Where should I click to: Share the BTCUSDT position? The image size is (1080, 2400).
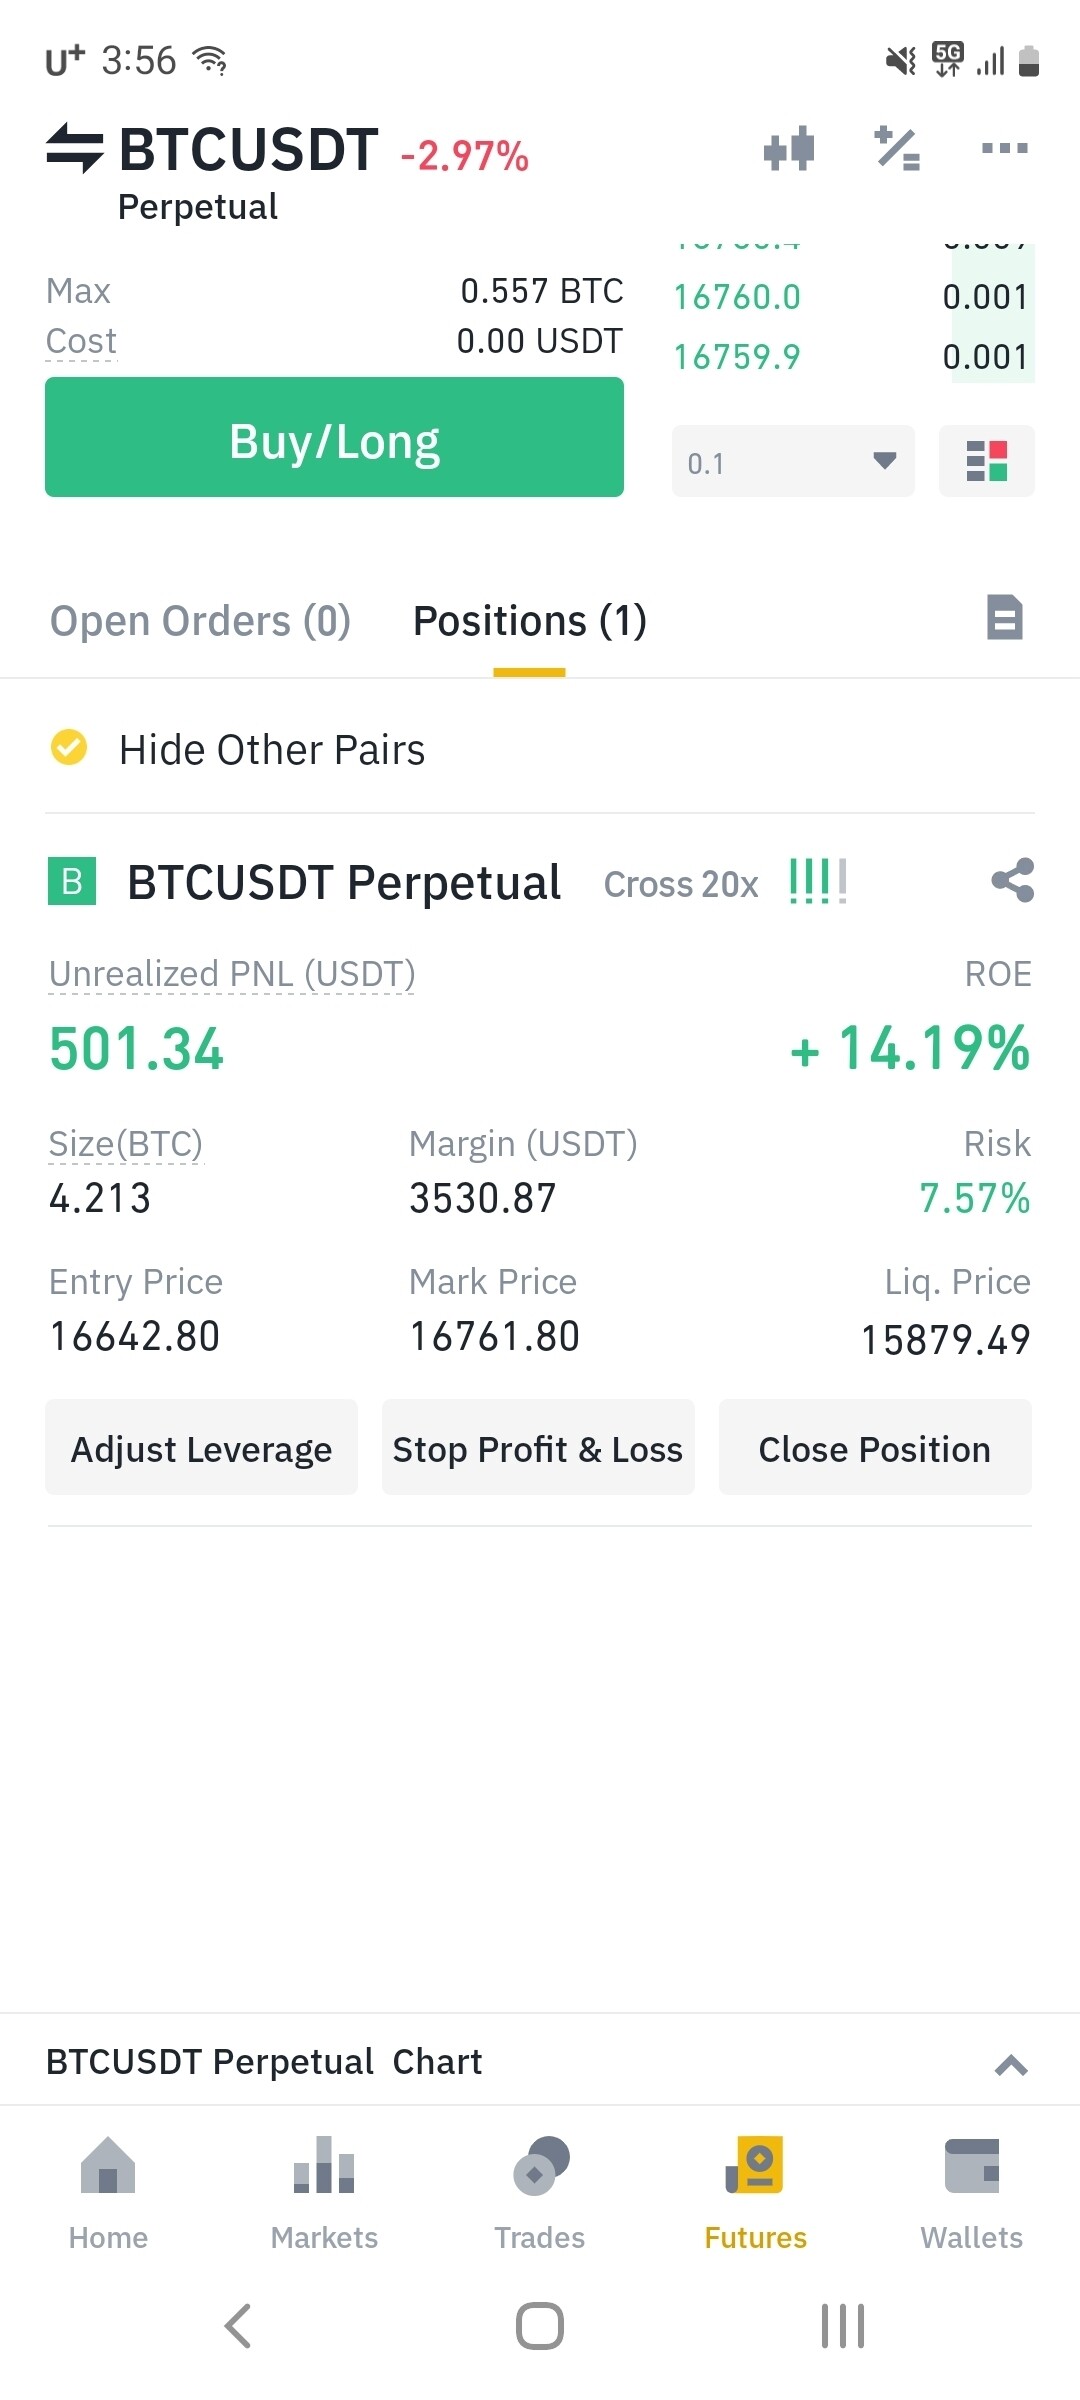[x=1012, y=881]
